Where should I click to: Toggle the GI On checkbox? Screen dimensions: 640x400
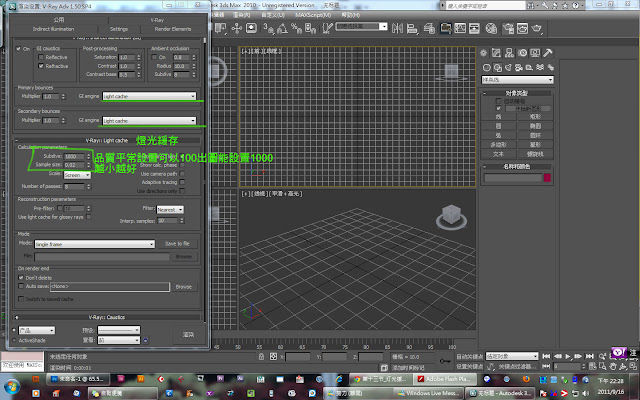coord(18,49)
